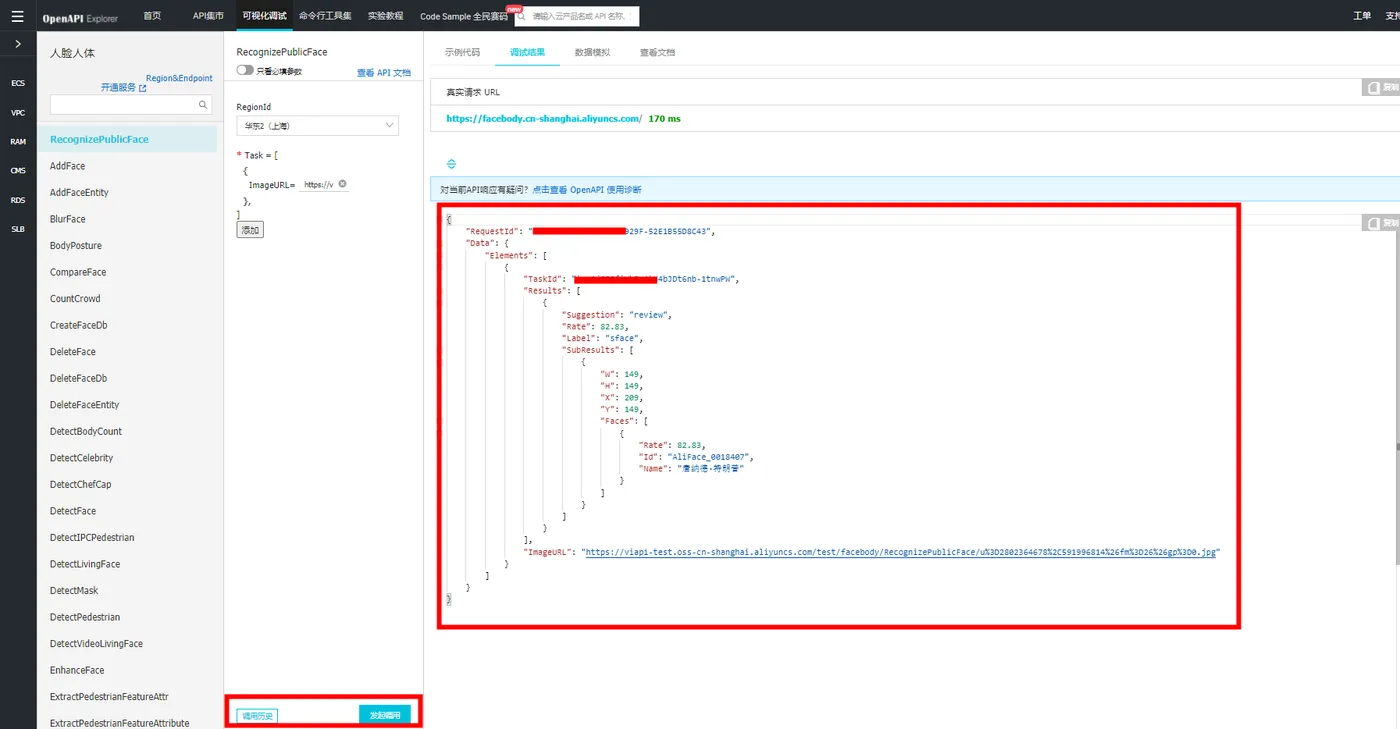The image size is (1400, 729).
Task: Open RDS product shortcut
Action: (18, 200)
